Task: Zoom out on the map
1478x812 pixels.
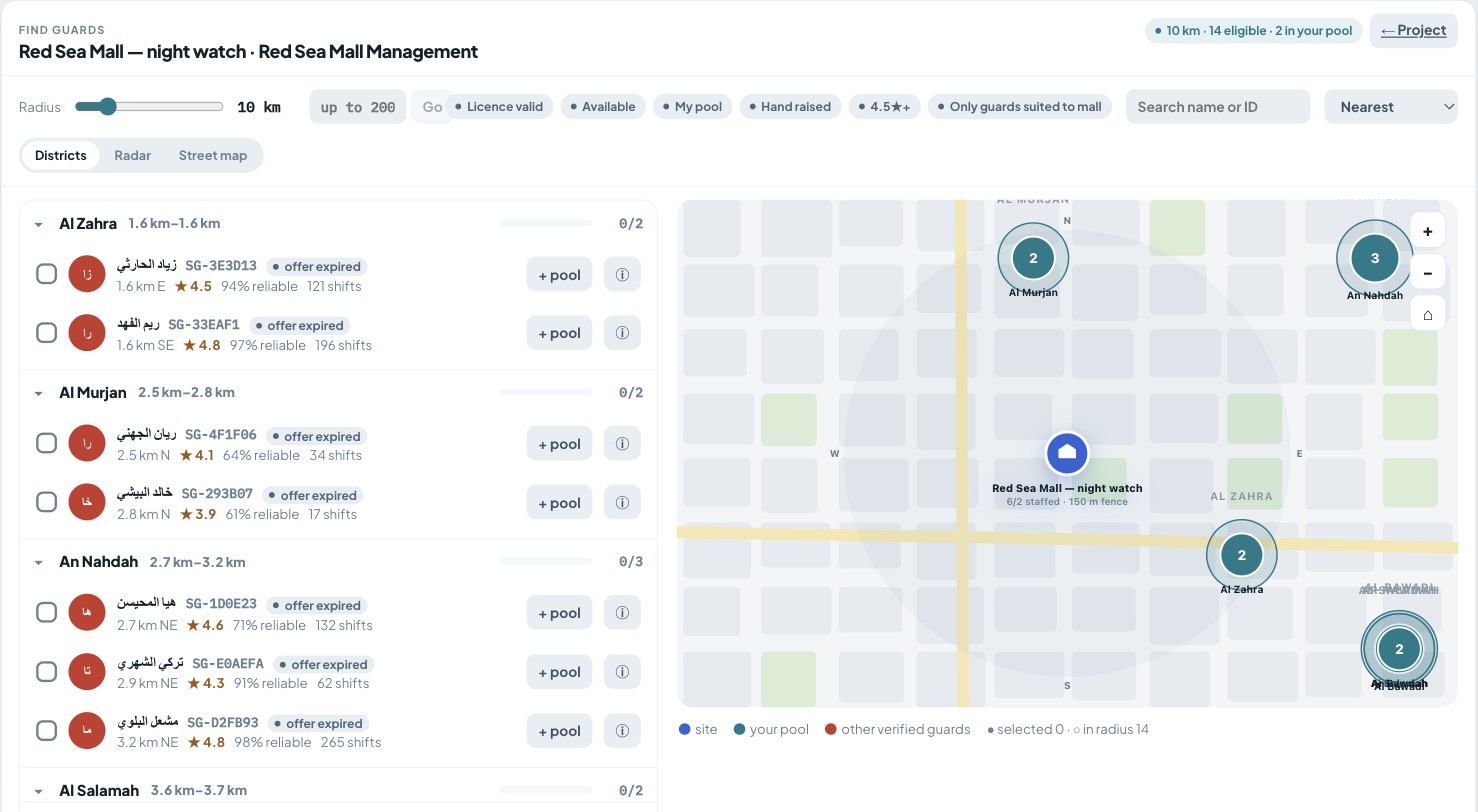Action: coord(1427,272)
